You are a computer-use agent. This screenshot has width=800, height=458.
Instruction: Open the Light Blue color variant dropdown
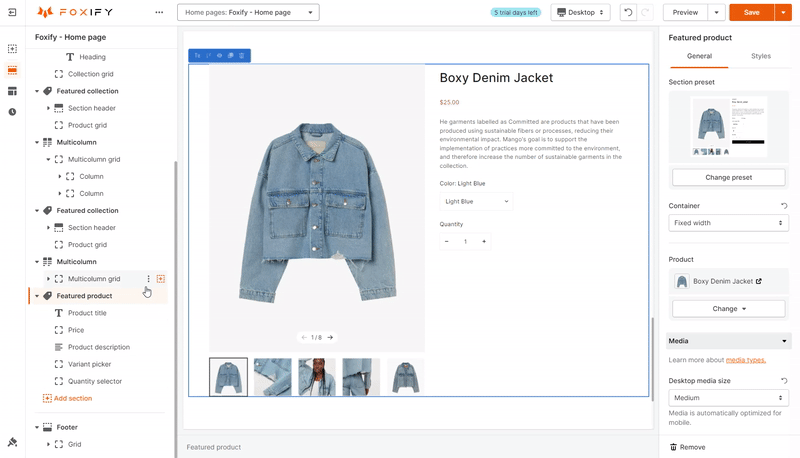coord(476,201)
